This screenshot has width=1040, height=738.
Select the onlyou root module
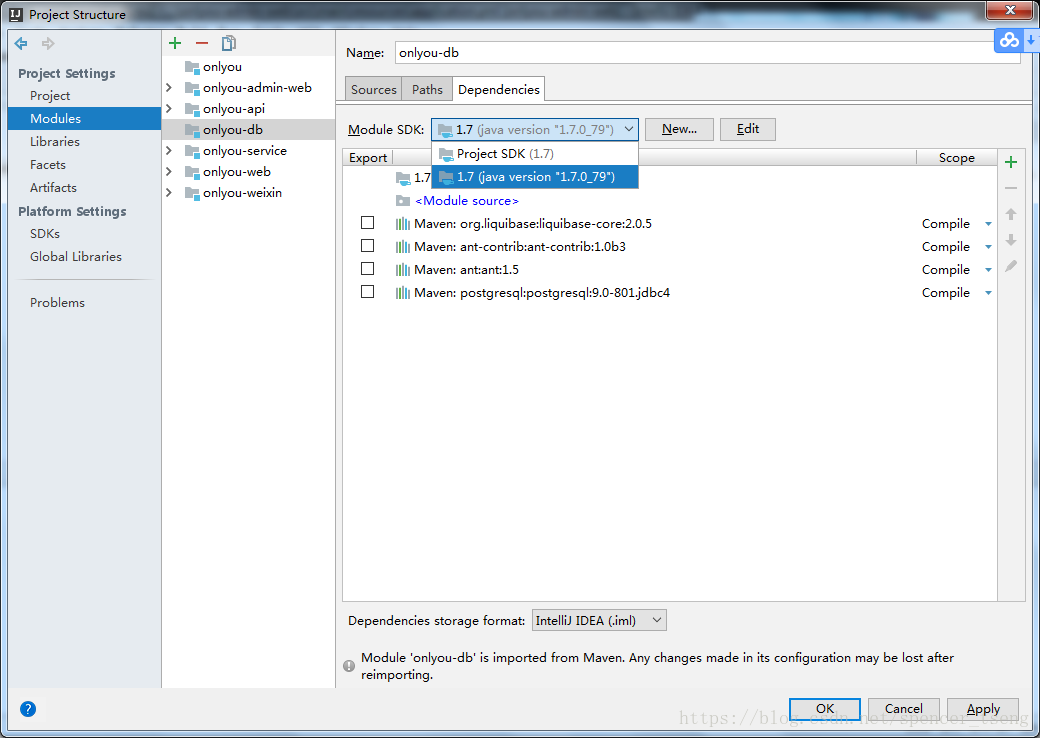click(x=249, y=67)
